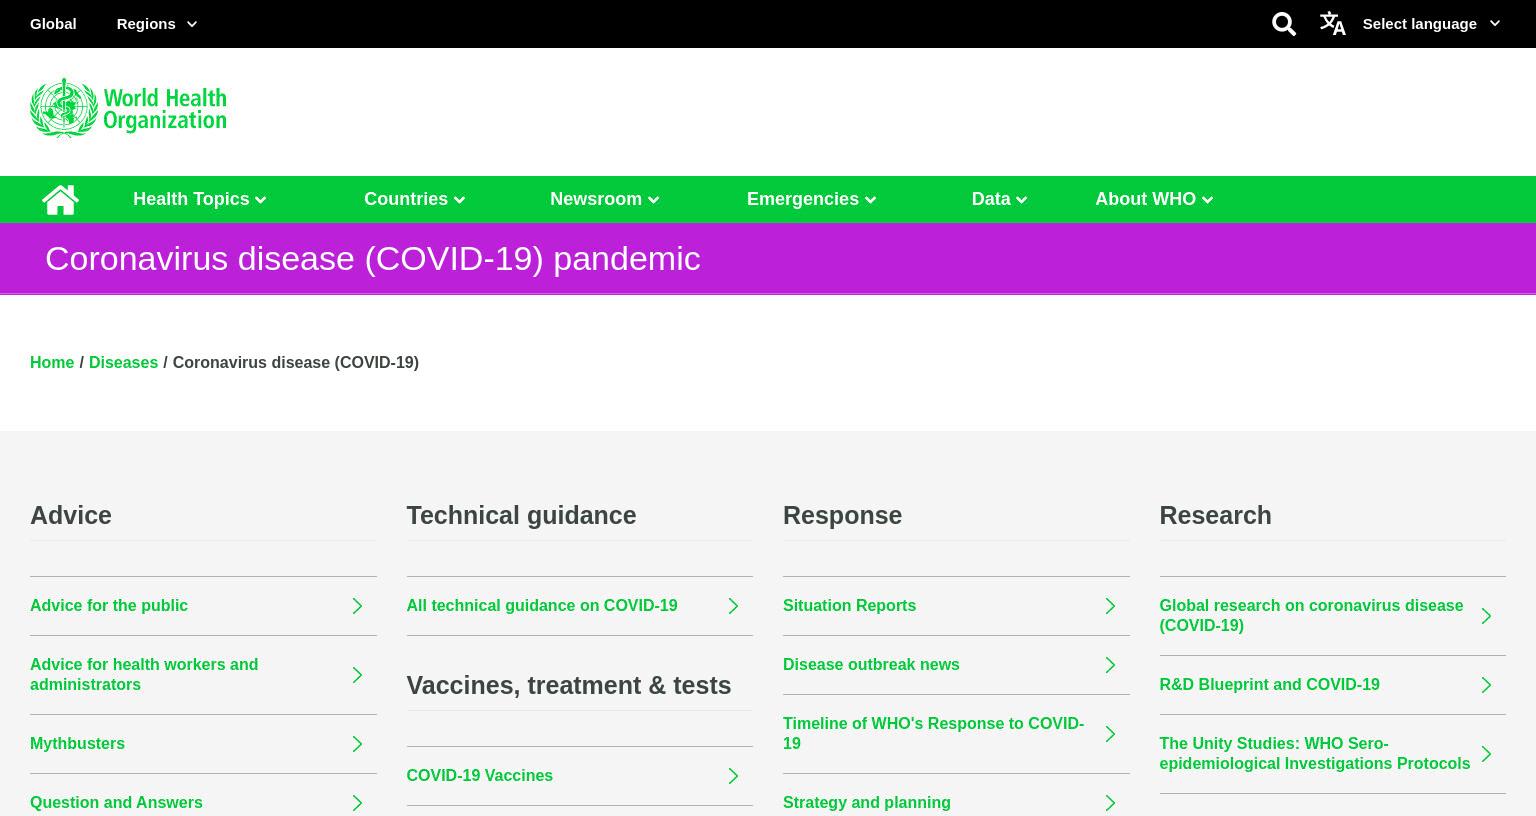Click the Response section heading
Viewport: 1536px width, 816px height.
pyautogui.click(x=842, y=515)
